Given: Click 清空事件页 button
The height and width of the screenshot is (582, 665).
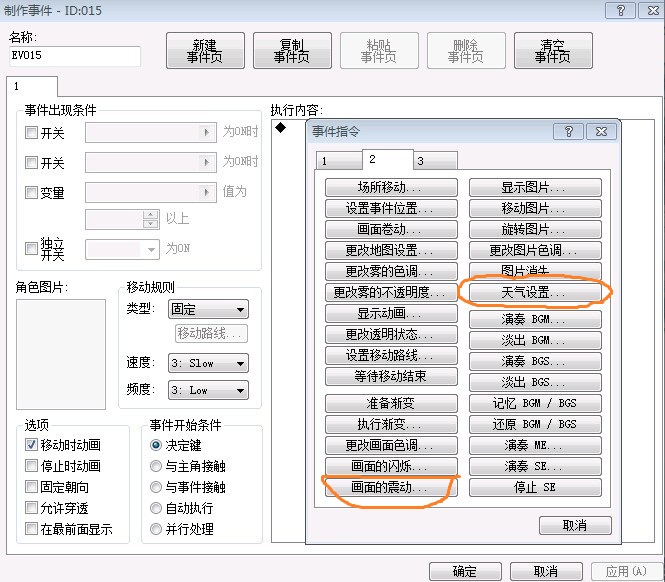Looking at the screenshot, I should coord(553,50).
